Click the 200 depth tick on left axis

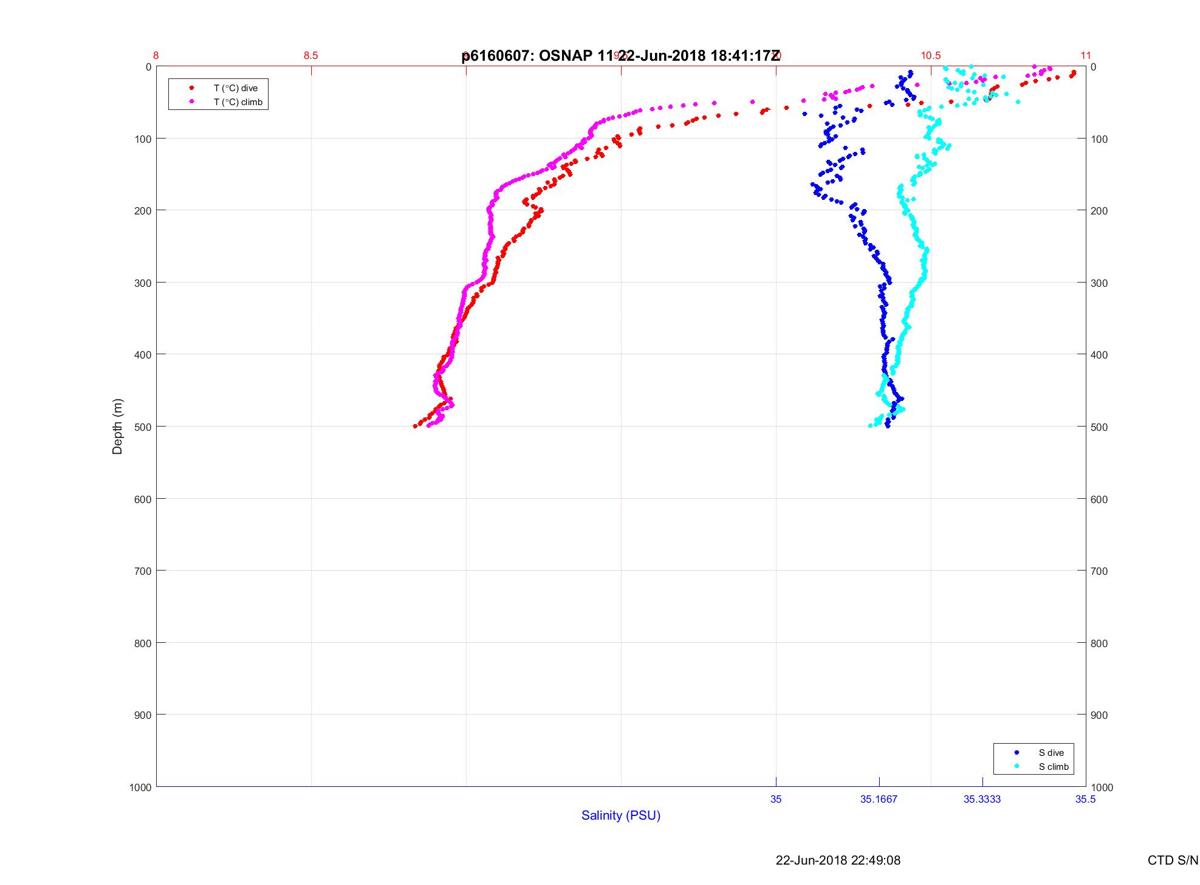click(x=142, y=211)
